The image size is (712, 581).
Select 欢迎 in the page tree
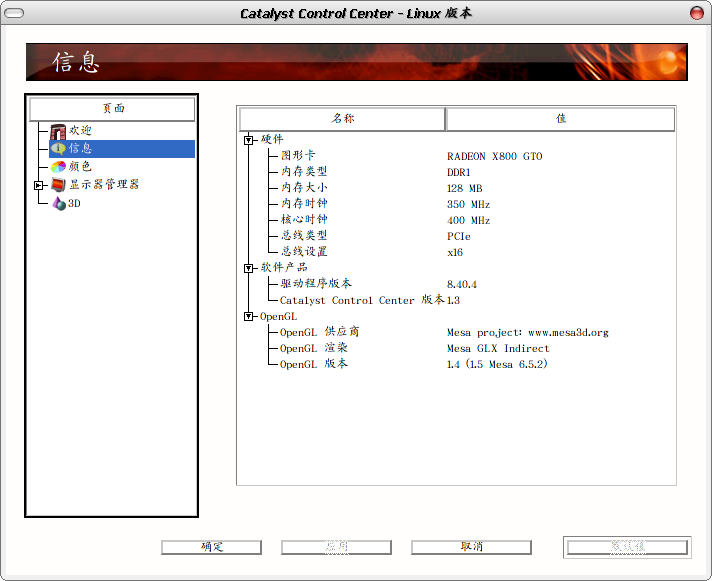[80, 131]
